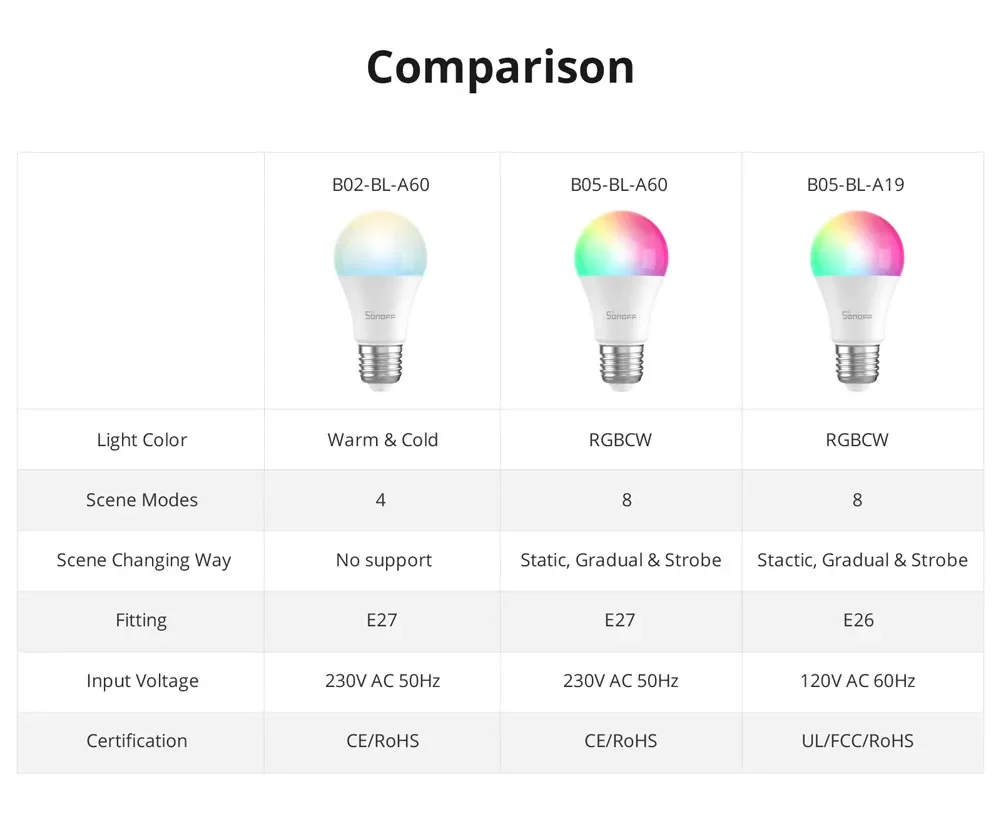This screenshot has width=1000, height=820.
Task: Click the No support cell
Action: [384, 560]
